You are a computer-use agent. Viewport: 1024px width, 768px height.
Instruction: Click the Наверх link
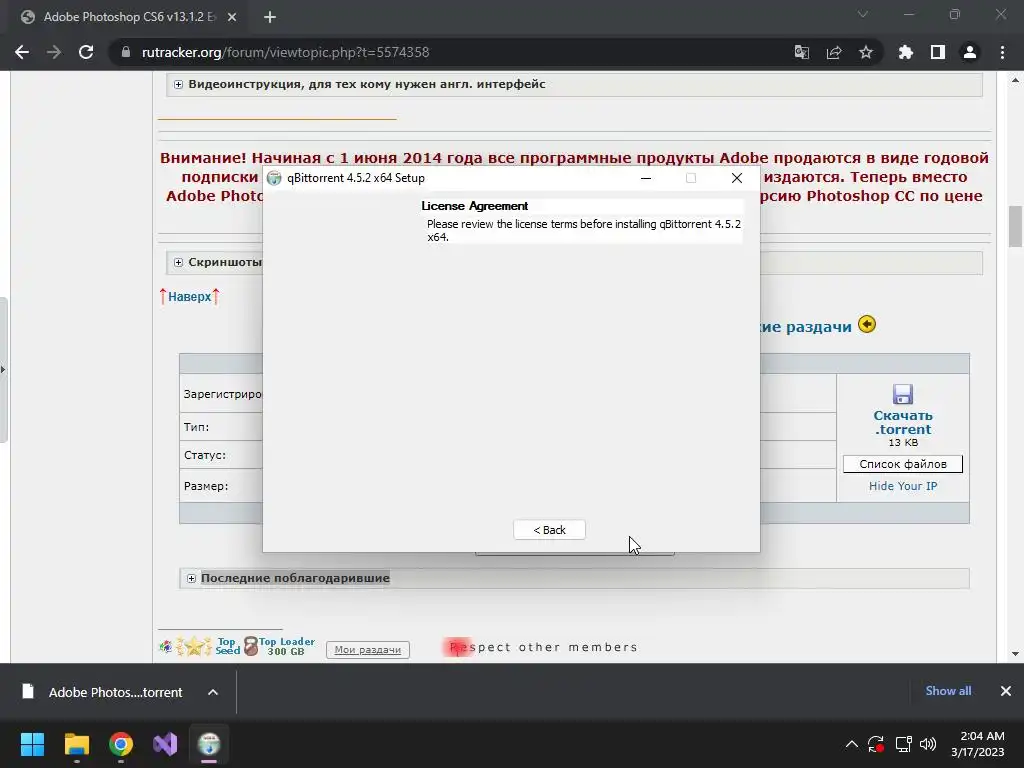pos(189,296)
